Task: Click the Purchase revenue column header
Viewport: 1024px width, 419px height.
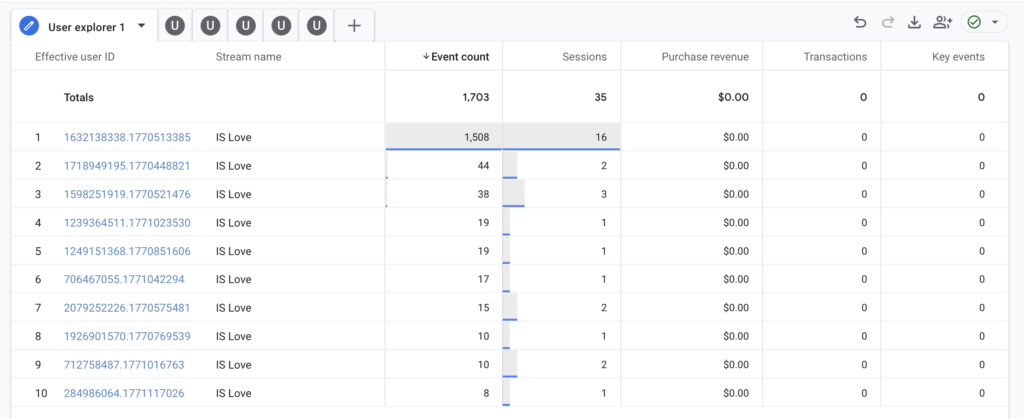Action: 705,57
